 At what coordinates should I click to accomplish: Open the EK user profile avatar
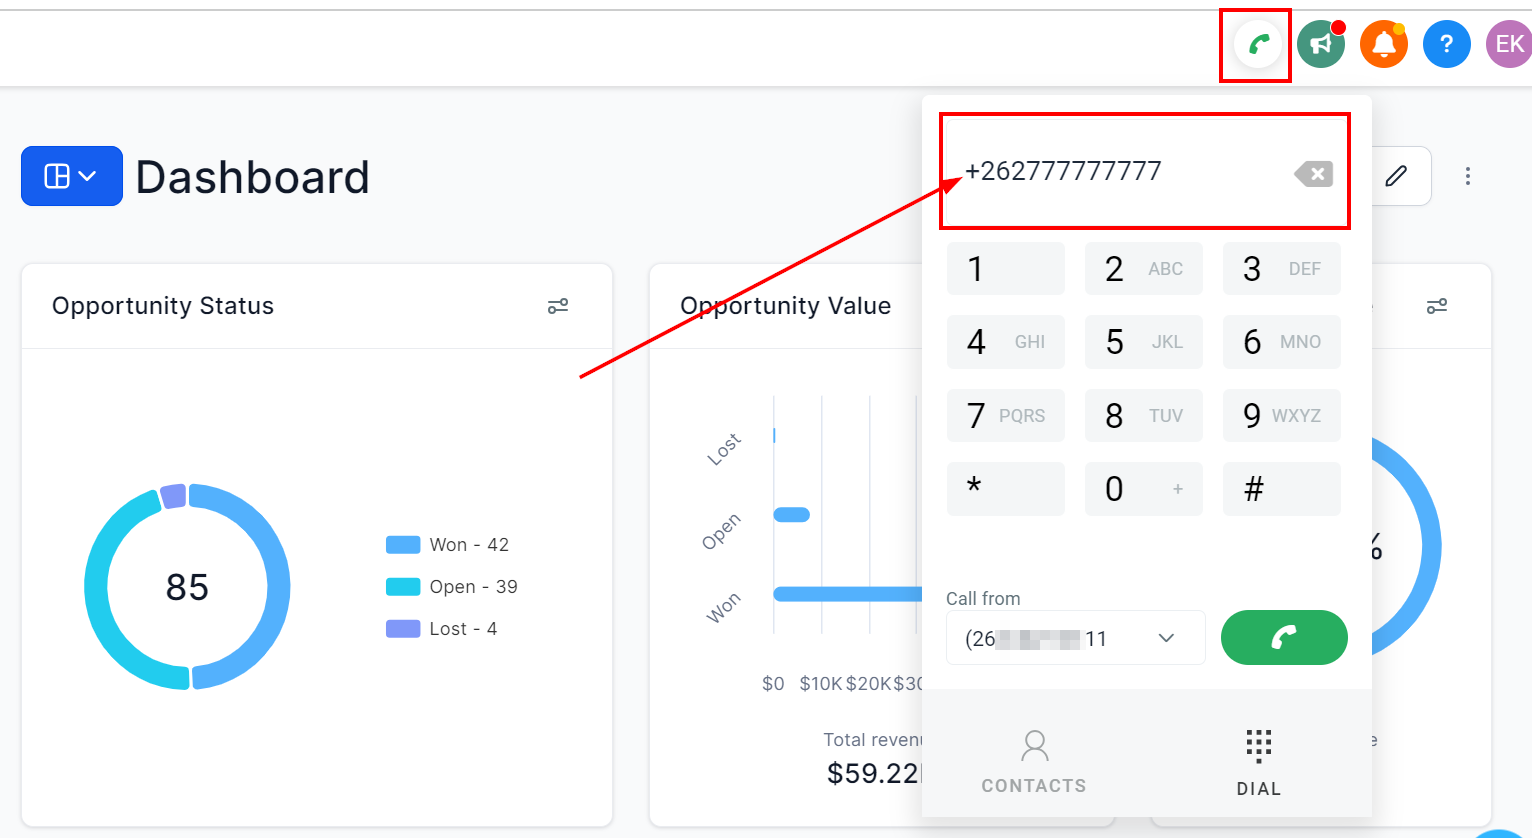[x=1509, y=44]
